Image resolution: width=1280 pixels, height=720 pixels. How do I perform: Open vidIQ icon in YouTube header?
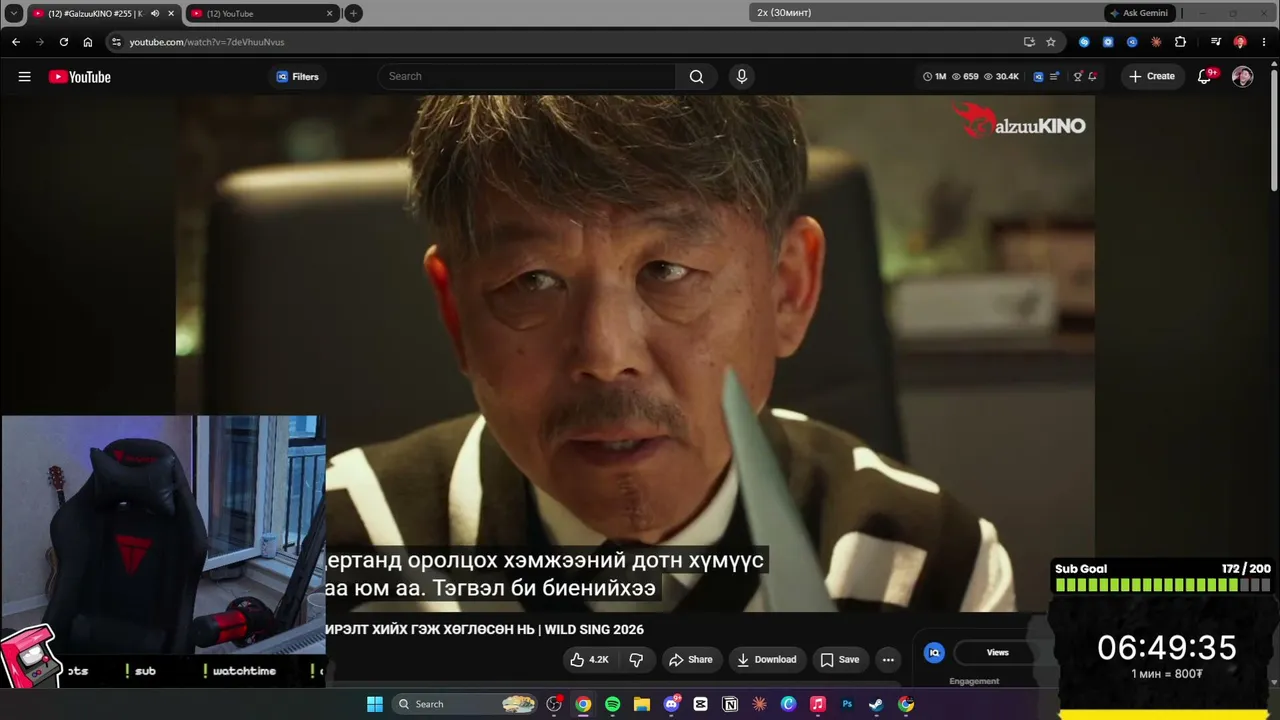pyautogui.click(x=1038, y=77)
